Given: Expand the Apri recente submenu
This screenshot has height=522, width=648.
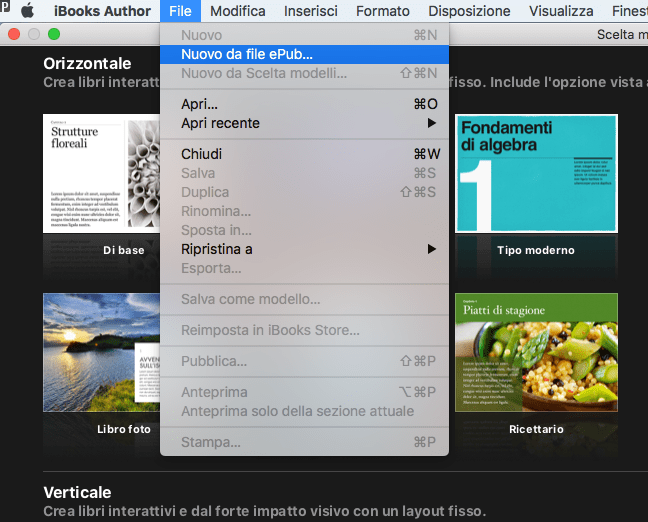Looking at the screenshot, I should pyautogui.click(x=304, y=123).
